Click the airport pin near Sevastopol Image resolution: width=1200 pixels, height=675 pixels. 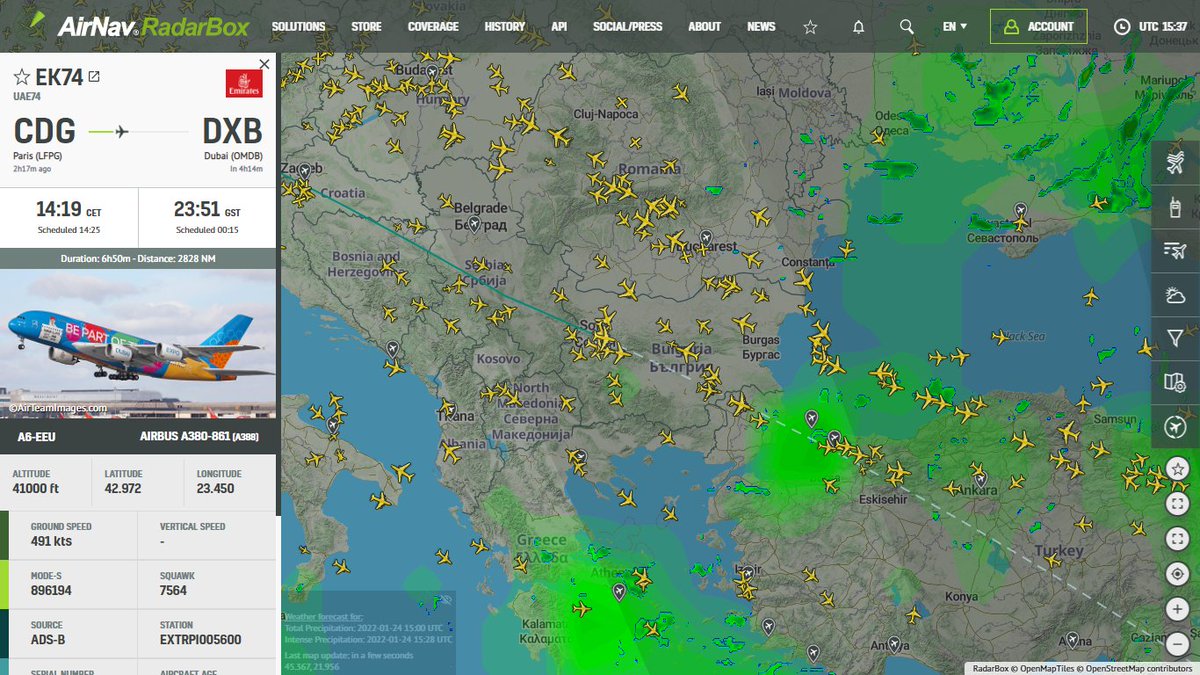click(1020, 211)
